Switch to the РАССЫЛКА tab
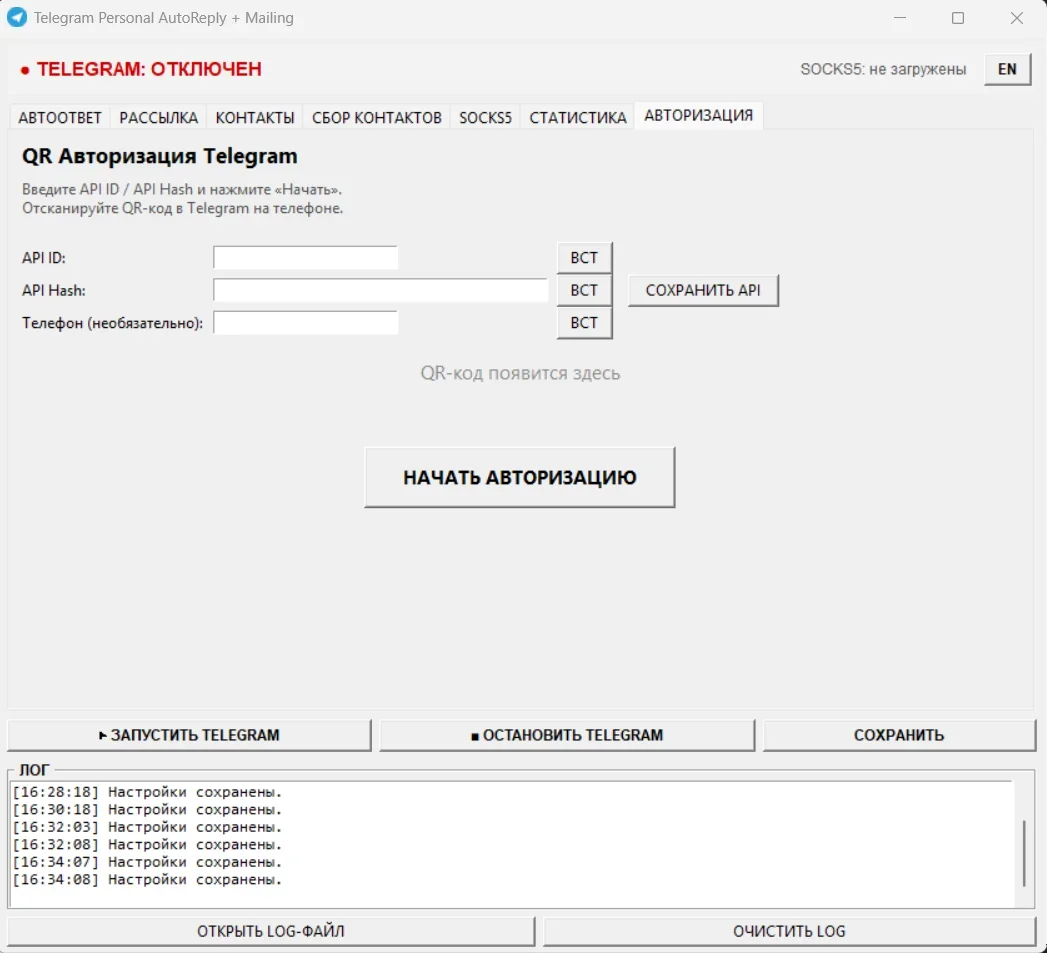This screenshot has width=1047, height=953. pos(158,118)
